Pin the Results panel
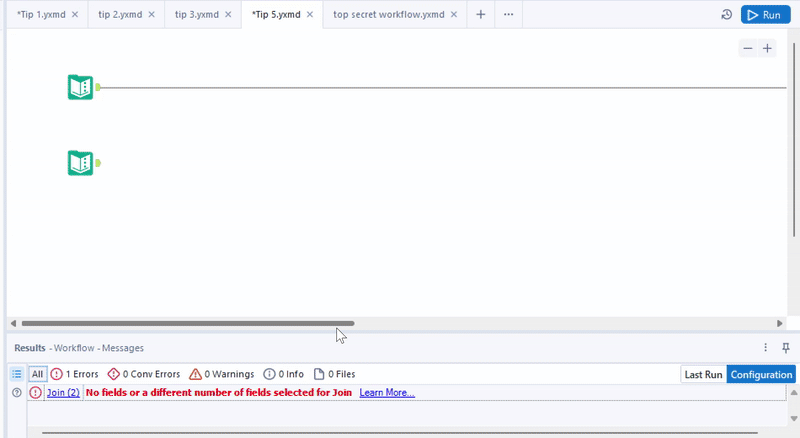Viewport: 800px width, 438px height. (786, 348)
